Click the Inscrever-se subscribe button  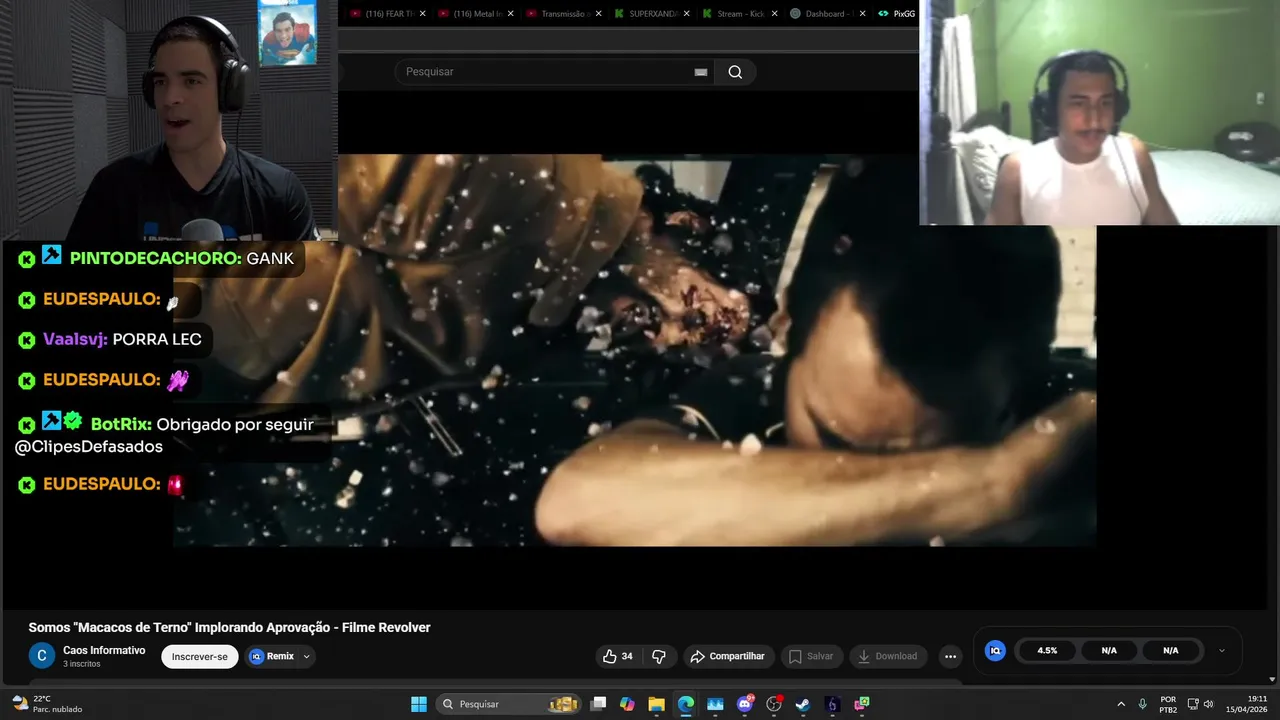pyautogui.click(x=200, y=656)
